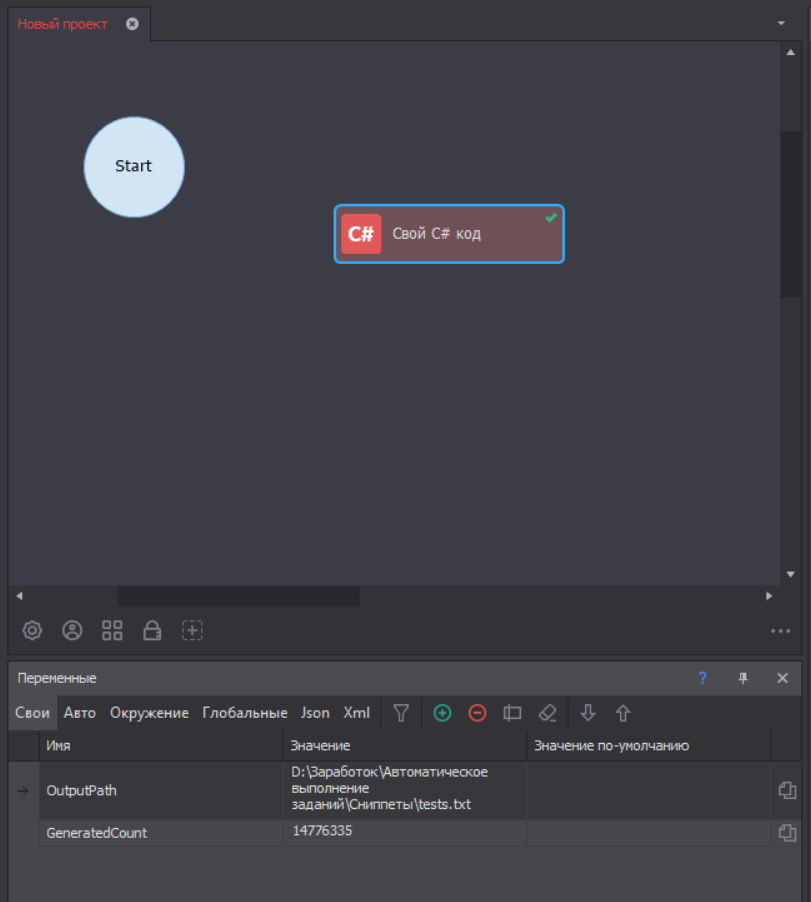Remove variable with red minus icon

pyautogui.click(x=477, y=713)
